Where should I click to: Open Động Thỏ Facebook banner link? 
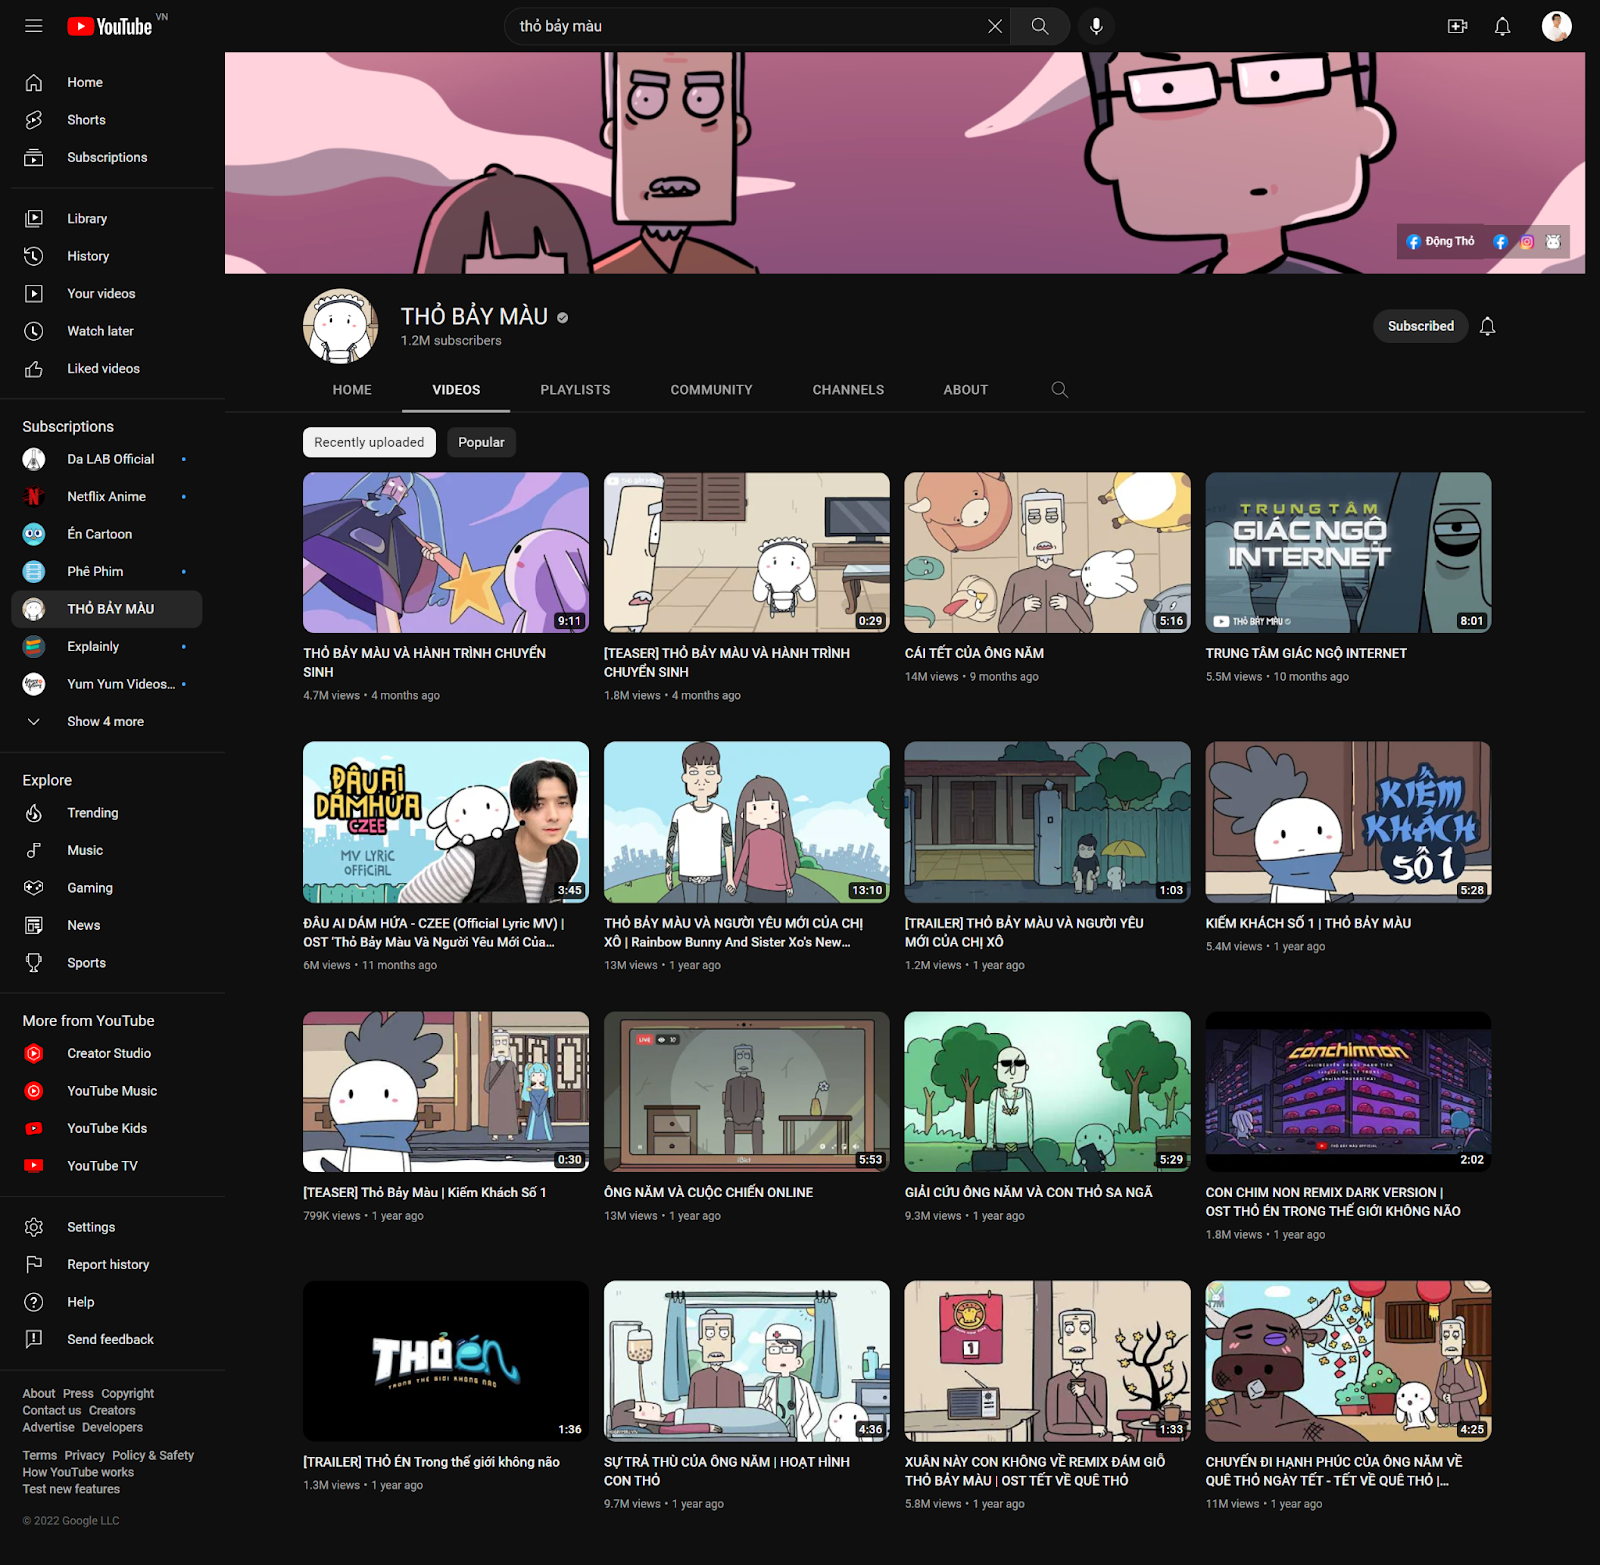pos(1440,241)
